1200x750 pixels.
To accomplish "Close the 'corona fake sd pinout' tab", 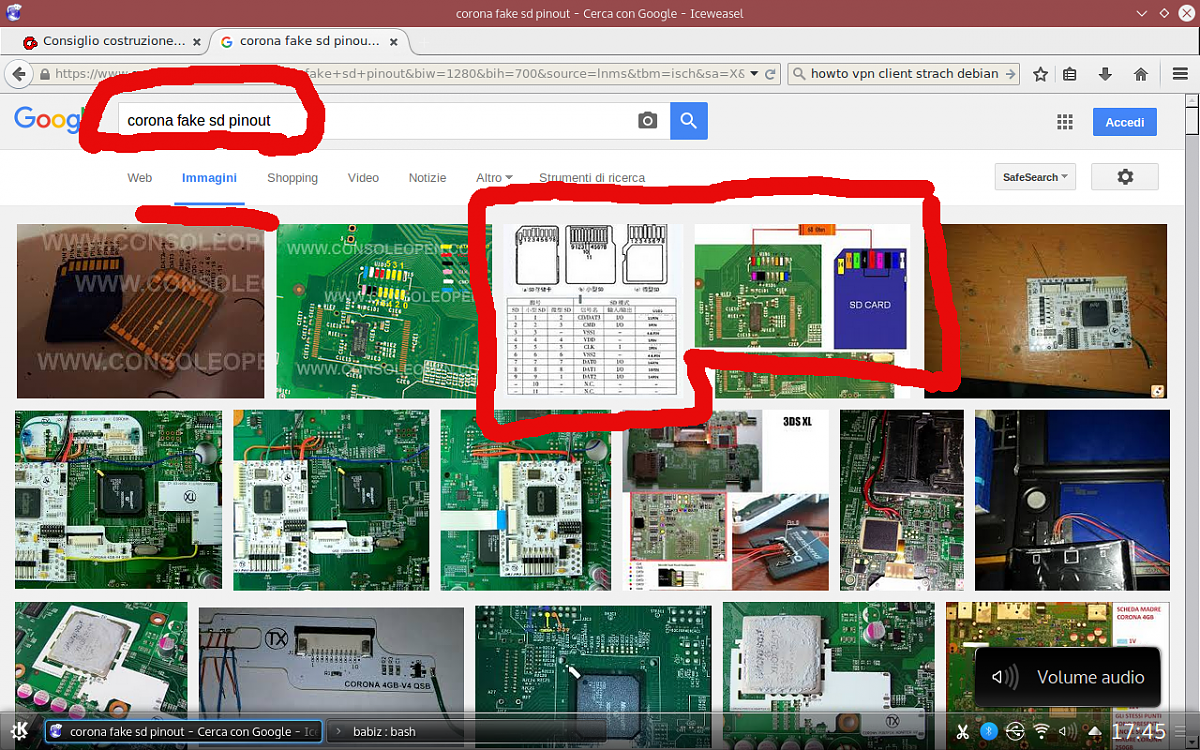I will (x=394, y=42).
